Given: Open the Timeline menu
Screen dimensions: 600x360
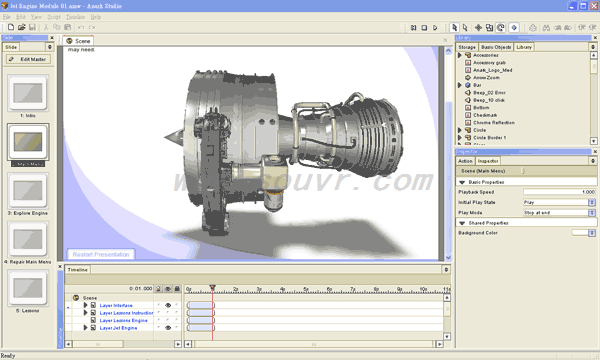Looking at the screenshot, I should coord(75,17).
